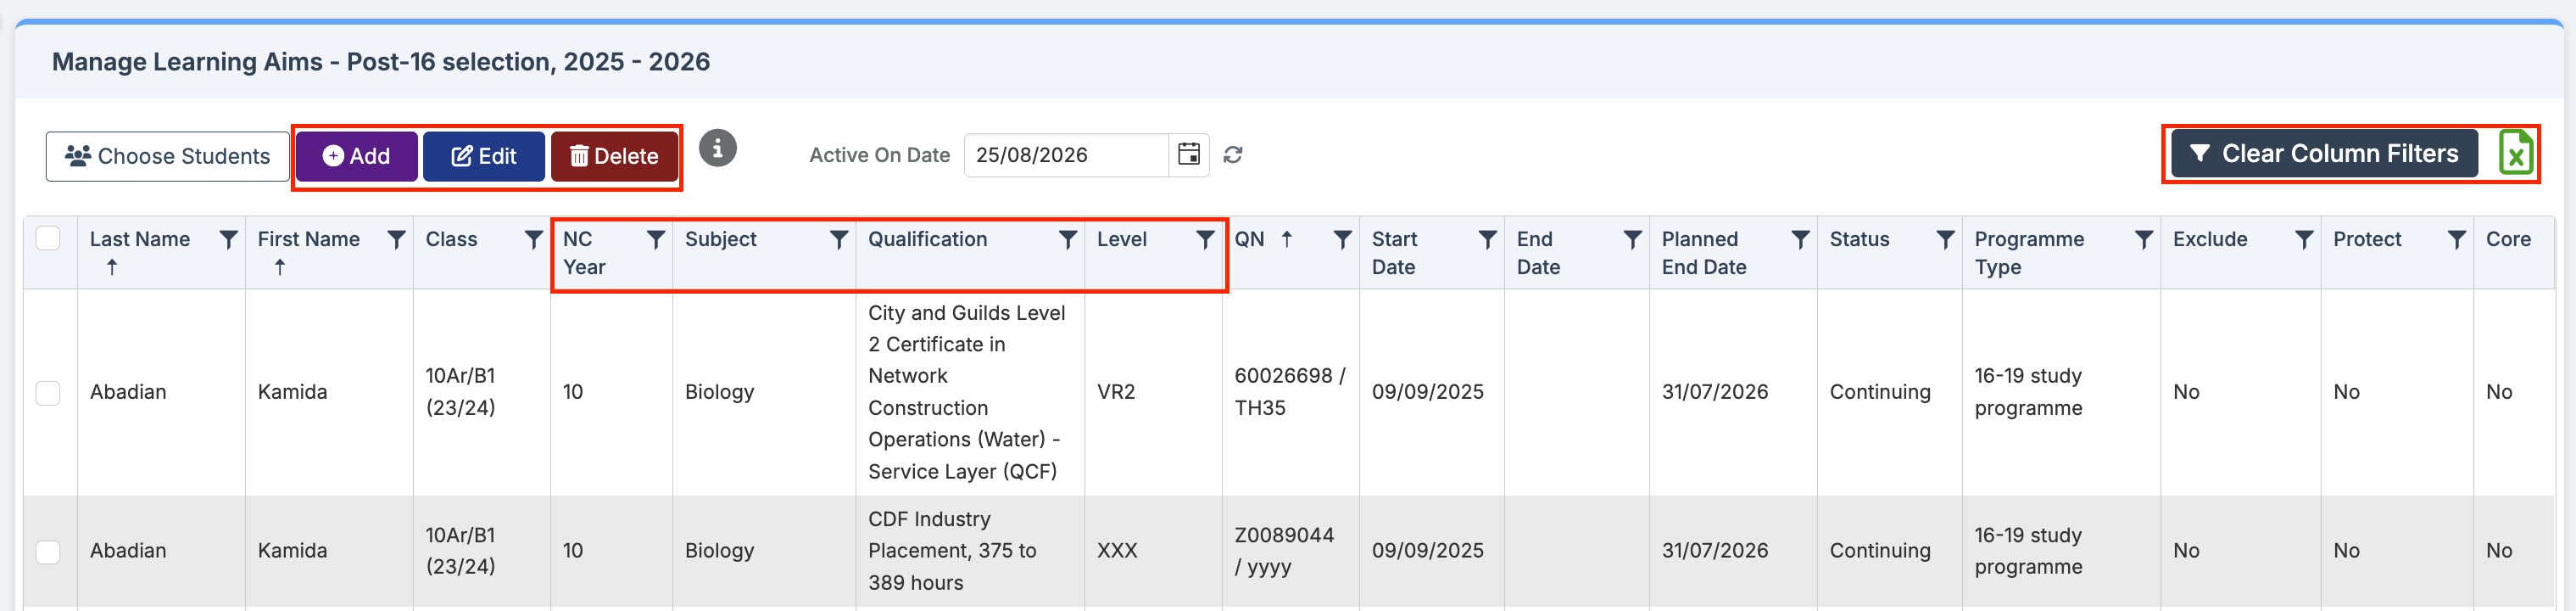Open filter for Last Name column
This screenshot has width=2576, height=611.
pyautogui.click(x=228, y=239)
